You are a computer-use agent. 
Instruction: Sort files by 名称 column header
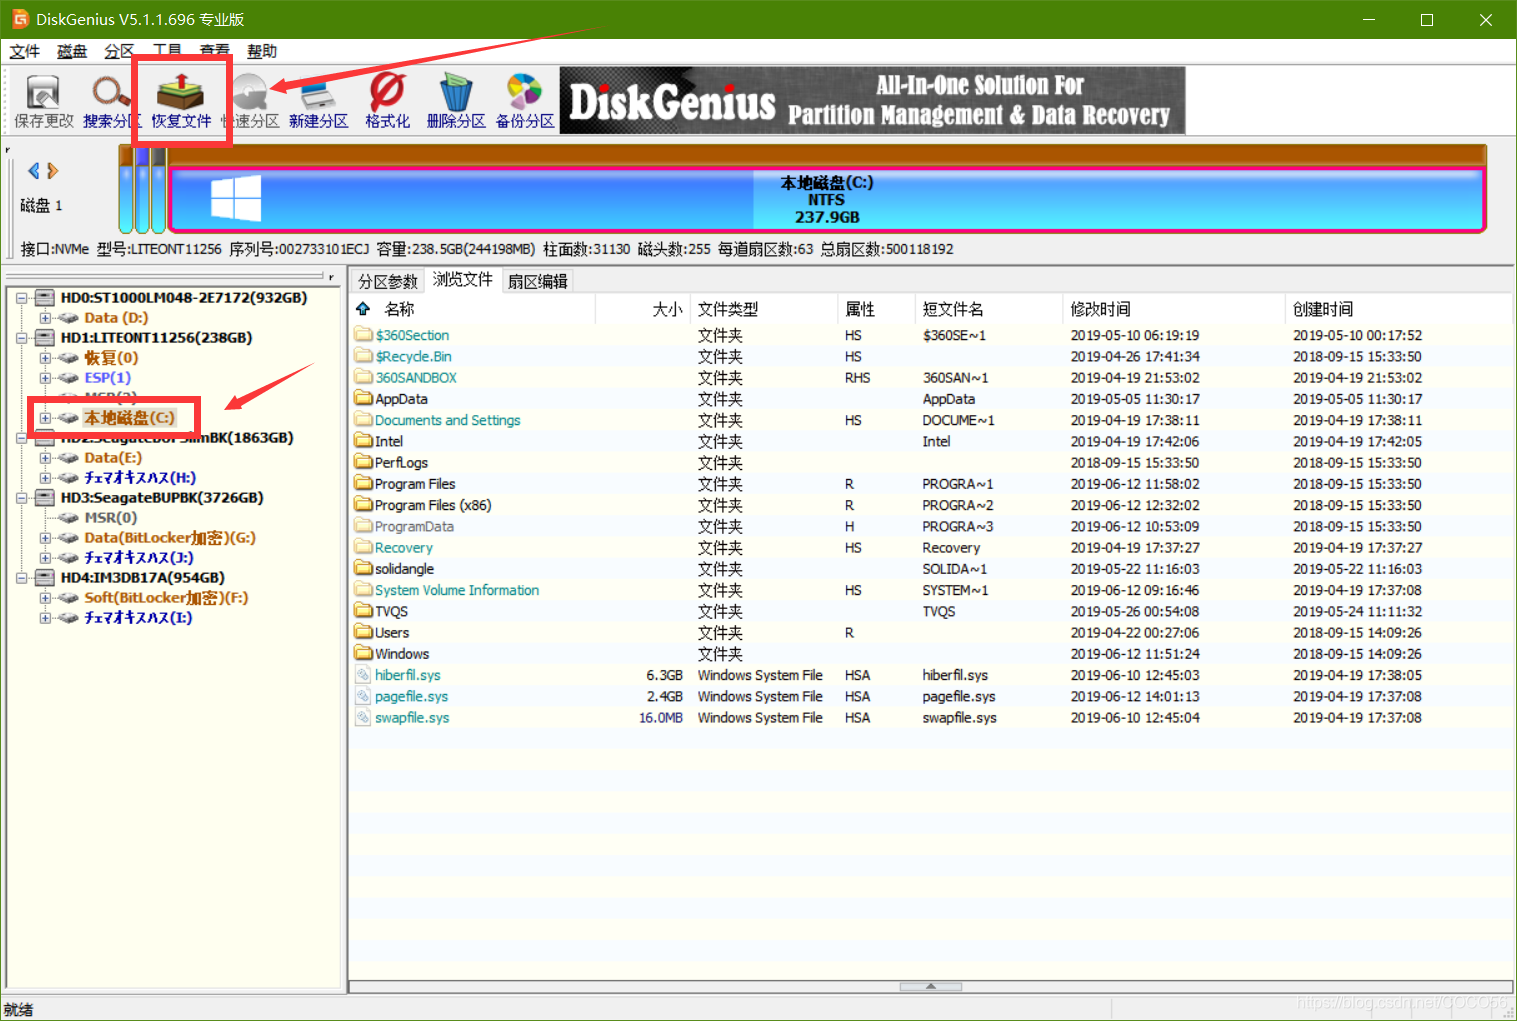[x=473, y=309]
